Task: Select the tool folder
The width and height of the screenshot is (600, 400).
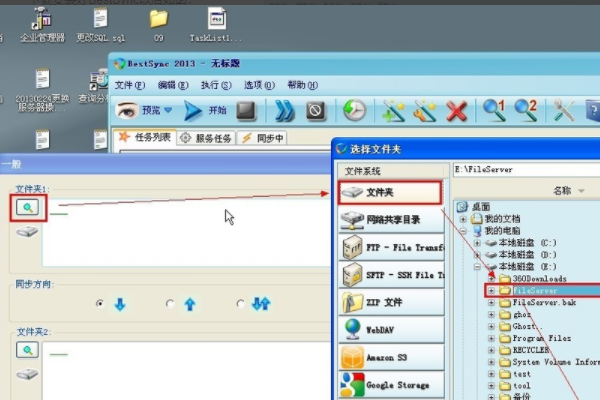Action: [x=522, y=385]
